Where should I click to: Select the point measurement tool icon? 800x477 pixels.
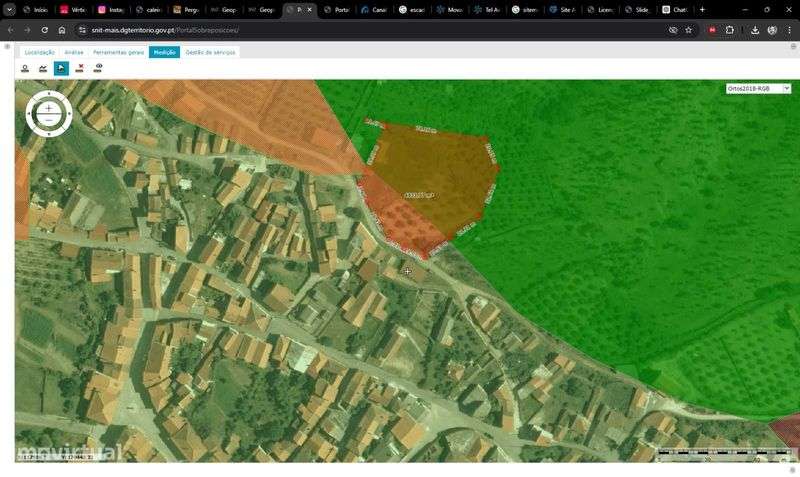pos(24,68)
